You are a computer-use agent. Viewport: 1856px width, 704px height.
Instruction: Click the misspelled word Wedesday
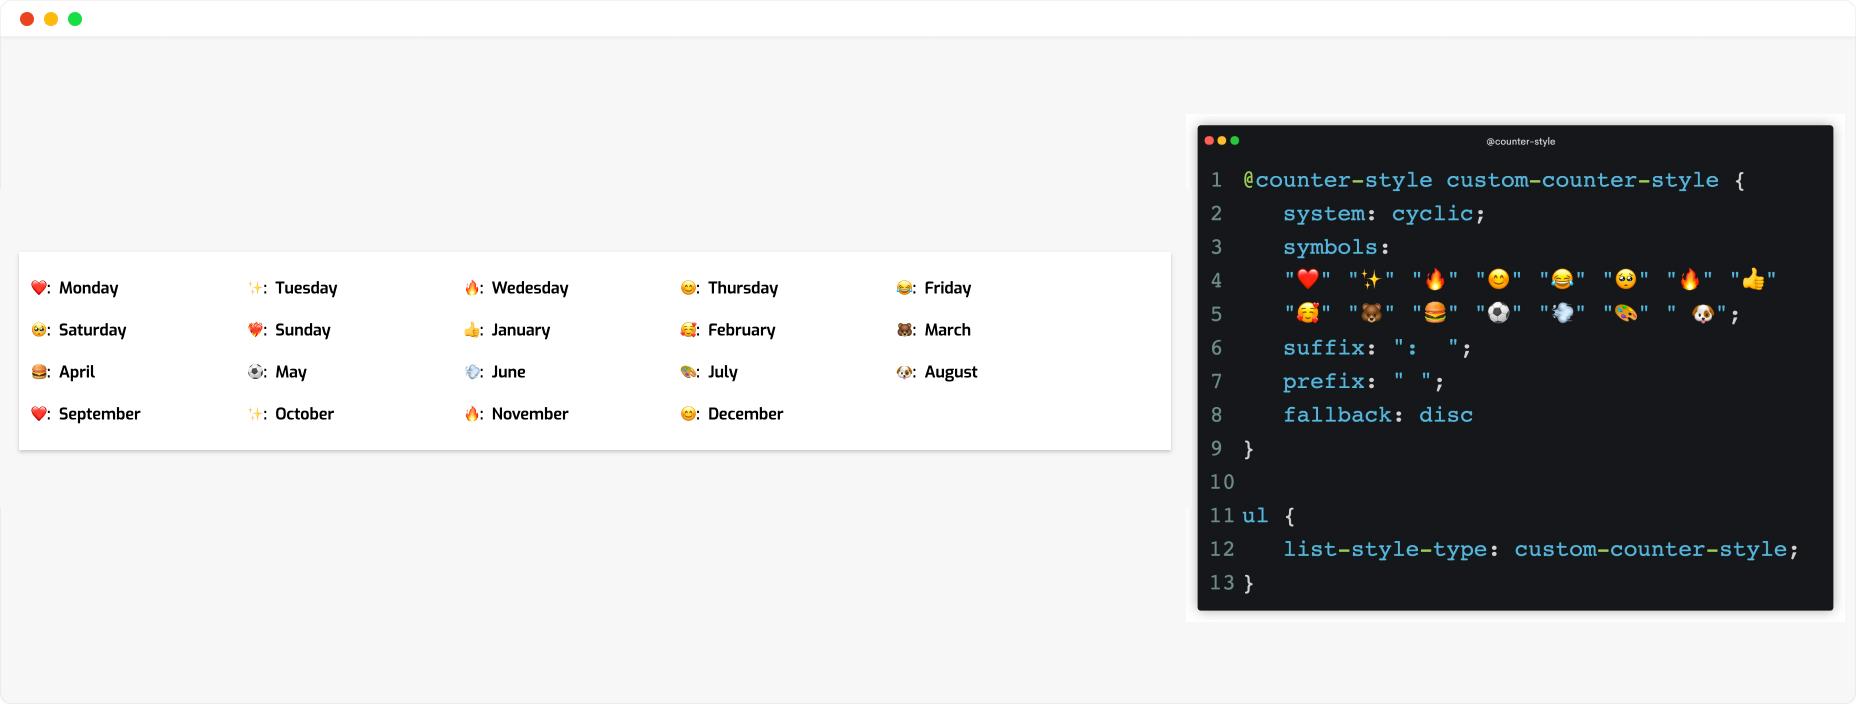(x=530, y=288)
